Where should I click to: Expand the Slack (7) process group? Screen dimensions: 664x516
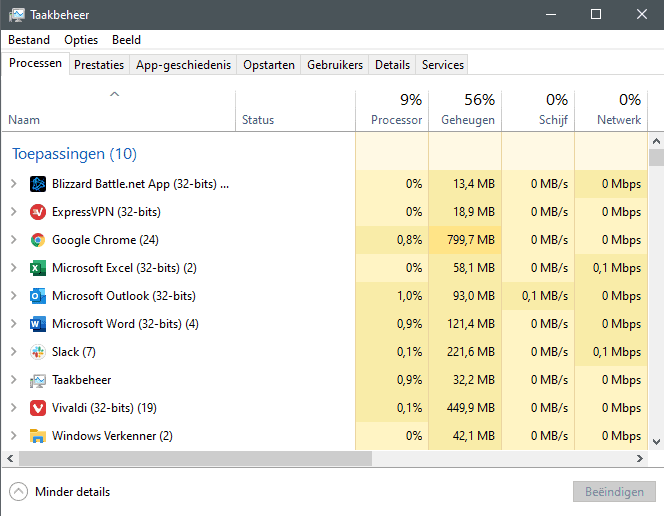(14, 351)
